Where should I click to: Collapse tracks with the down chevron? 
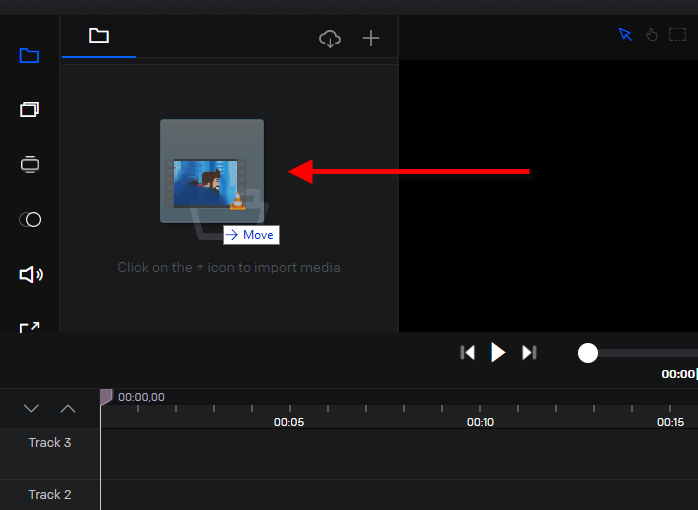click(x=31, y=408)
